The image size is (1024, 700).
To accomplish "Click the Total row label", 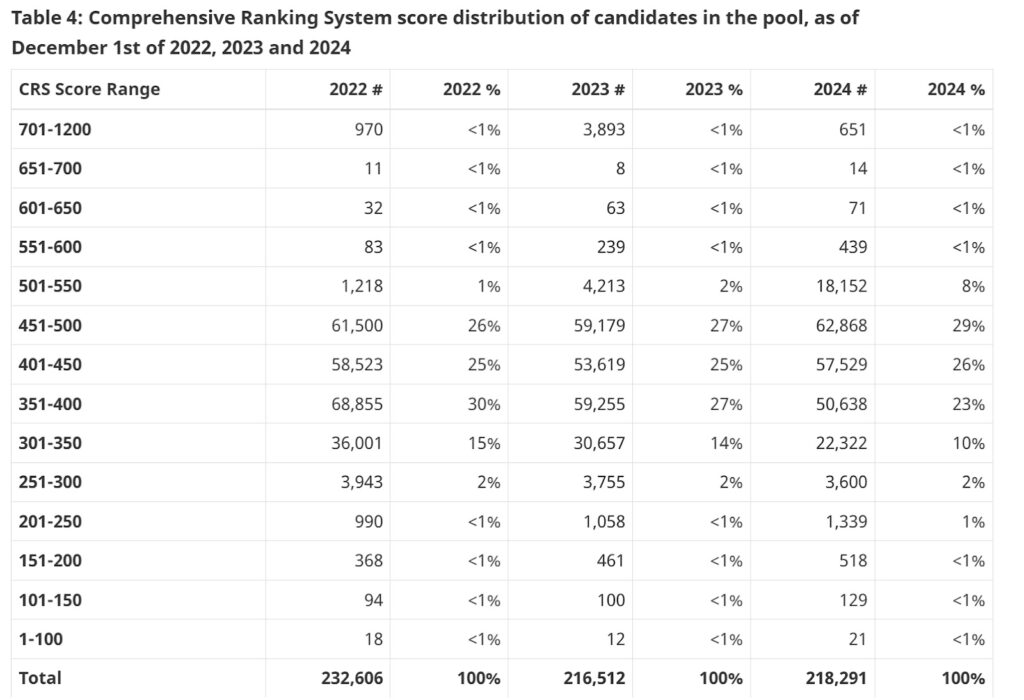I will point(40,678).
